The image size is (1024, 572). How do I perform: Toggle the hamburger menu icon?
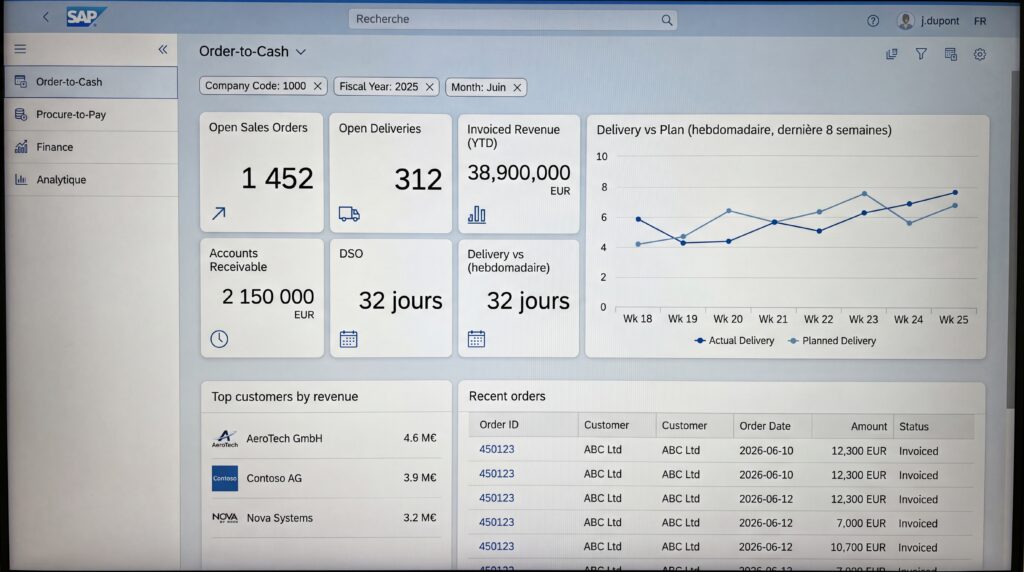(x=20, y=49)
